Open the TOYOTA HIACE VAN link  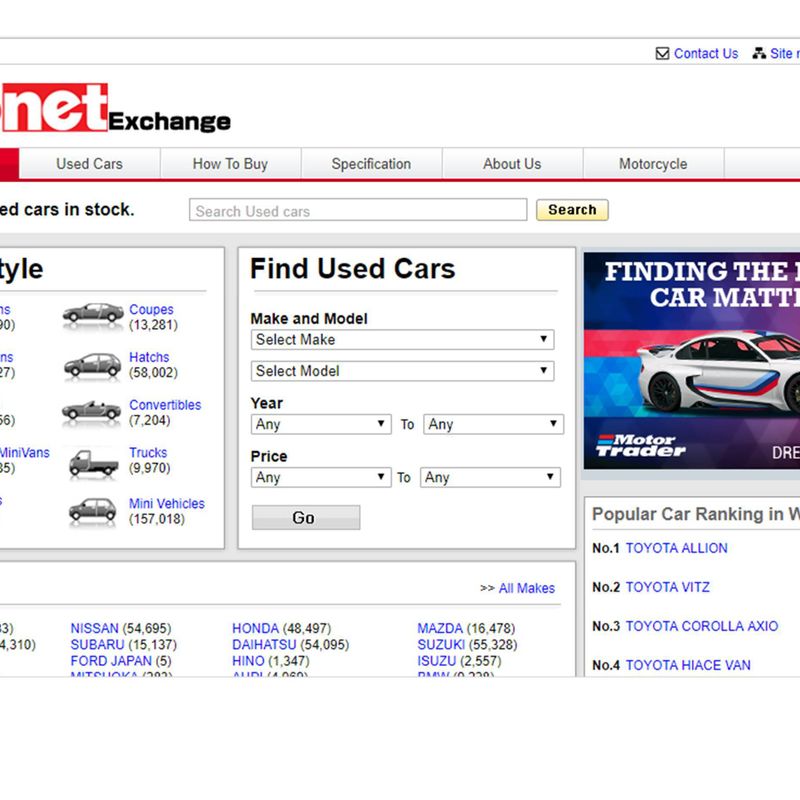[688, 665]
